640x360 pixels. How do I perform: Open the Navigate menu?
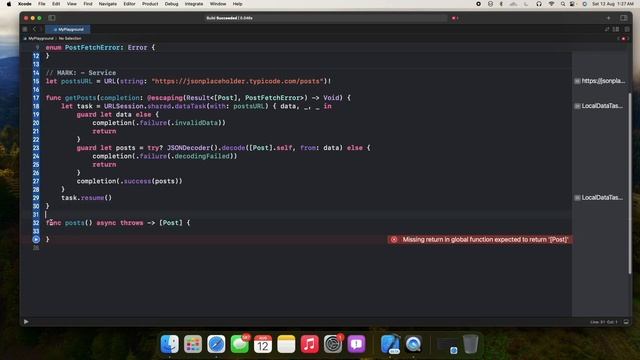tap(108, 4)
